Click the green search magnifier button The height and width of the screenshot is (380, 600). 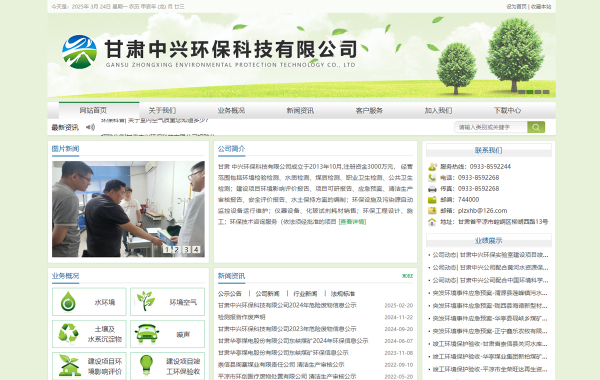(536, 127)
